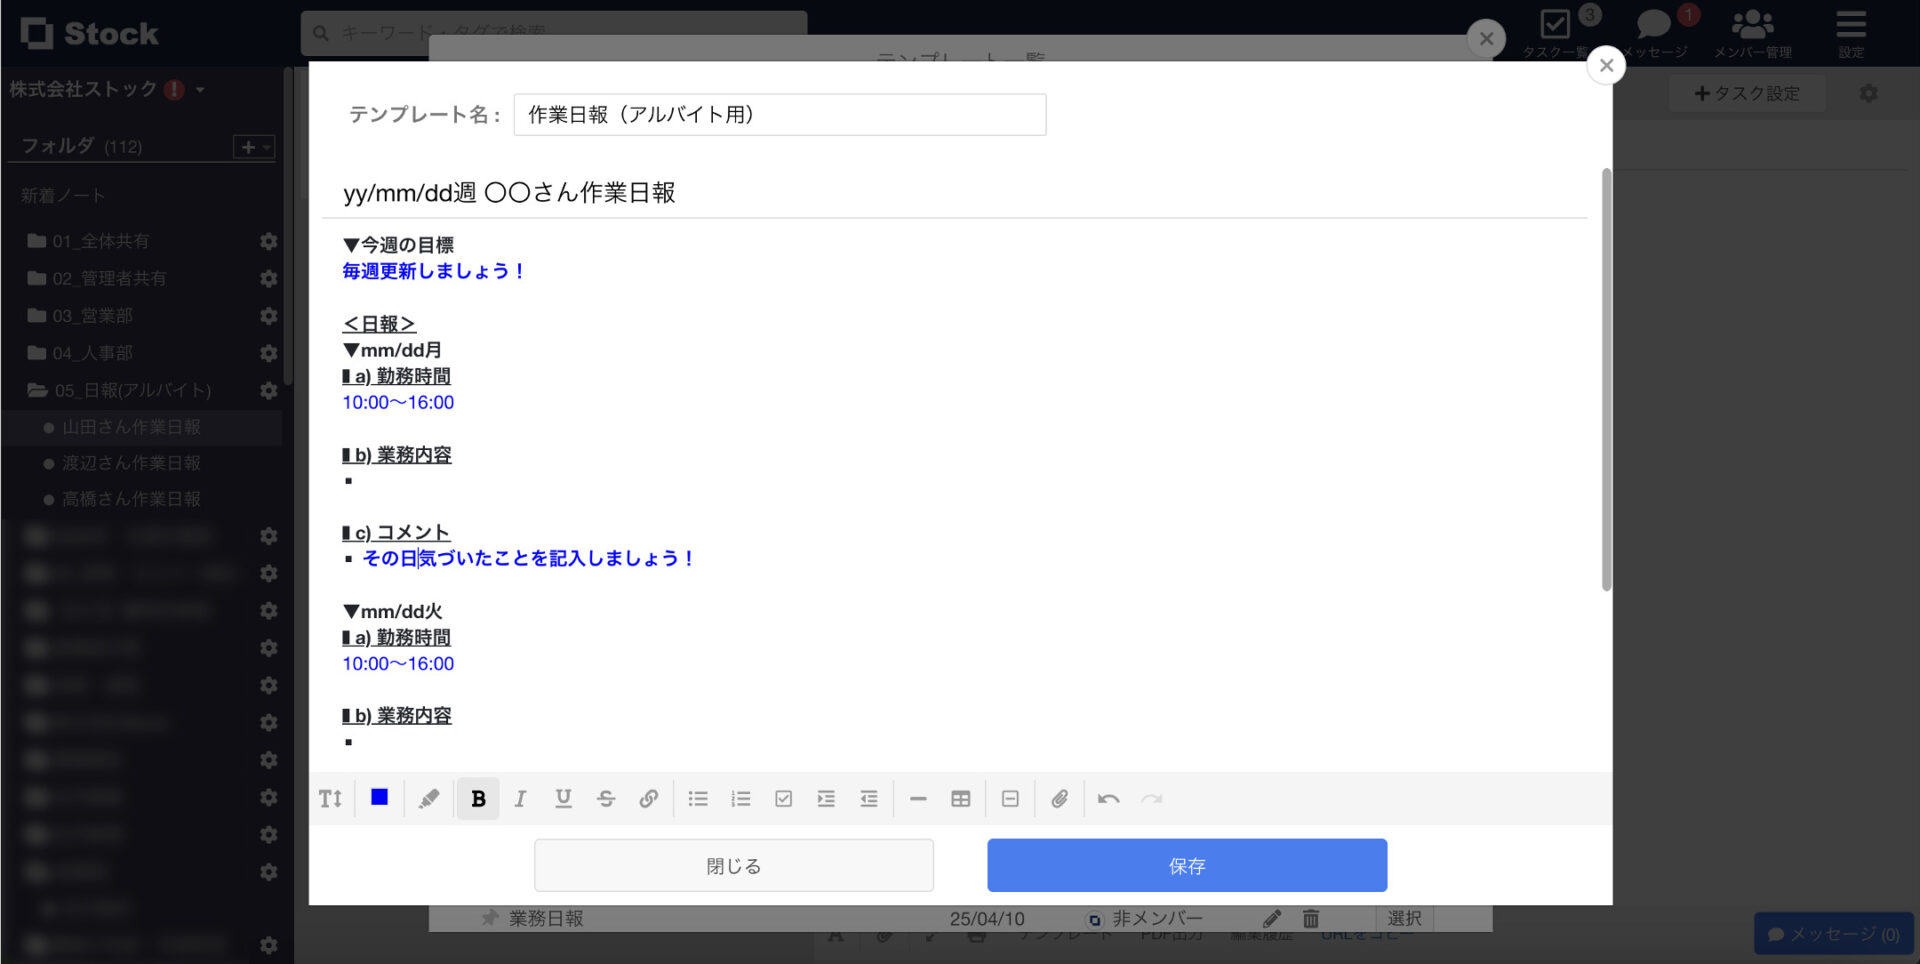The height and width of the screenshot is (964, 1920).
Task: Open gear icon beside タスク設定
Action: tap(1868, 93)
